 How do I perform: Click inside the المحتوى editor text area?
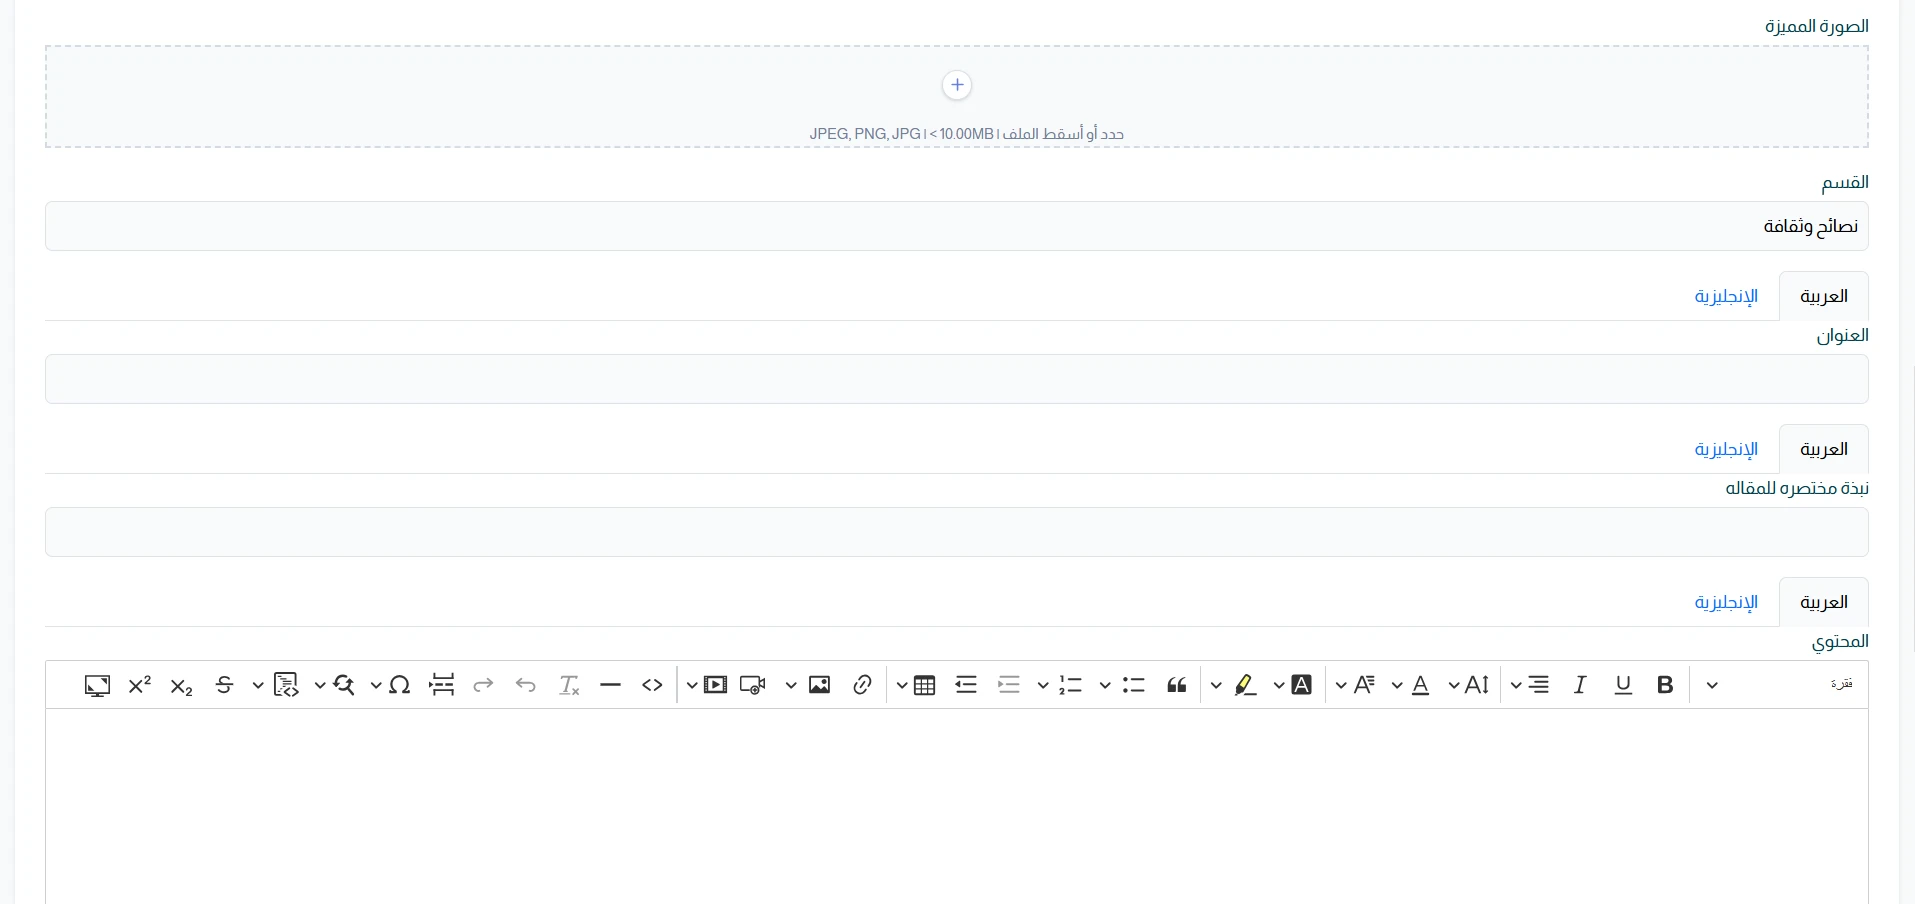point(957,806)
